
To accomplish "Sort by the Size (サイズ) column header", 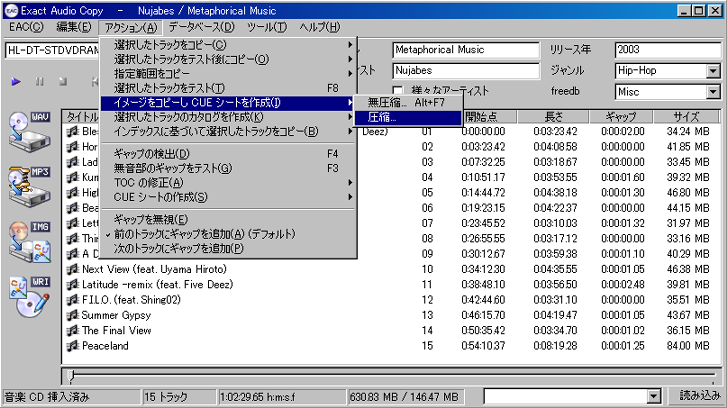I will pos(686,117).
